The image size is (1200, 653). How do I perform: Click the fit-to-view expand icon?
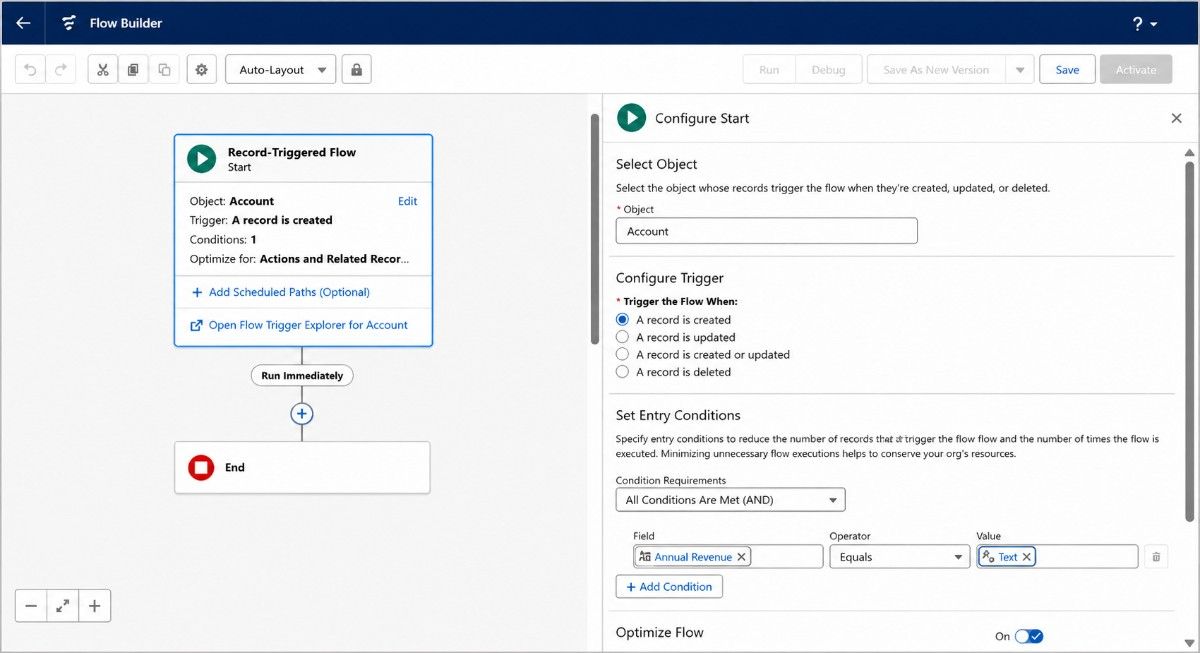pyautogui.click(x=63, y=606)
